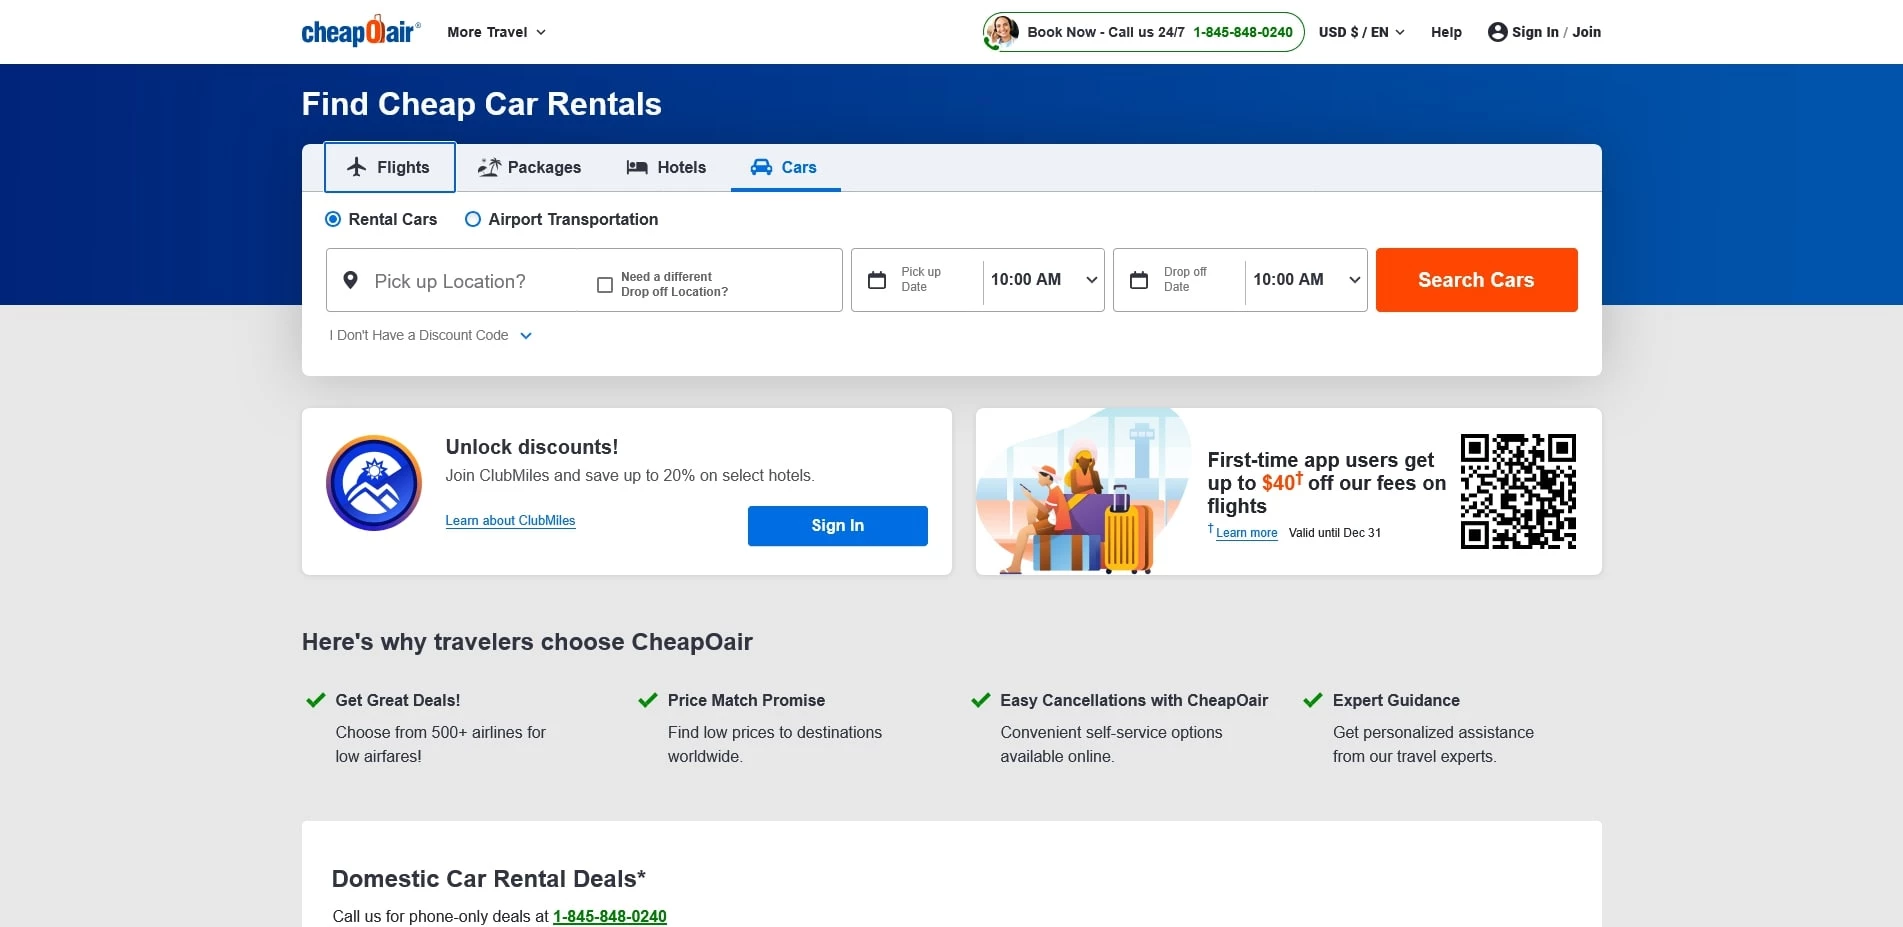Open the drop off time dropdown
Viewport: 1903px width, 927px height.
(x=1305, y=280)
